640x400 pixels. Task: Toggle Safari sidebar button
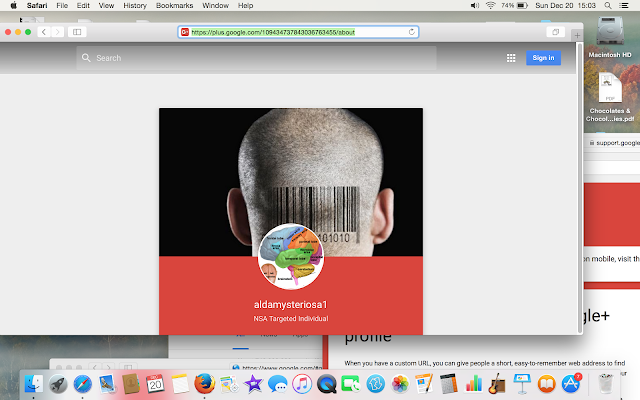77,32
